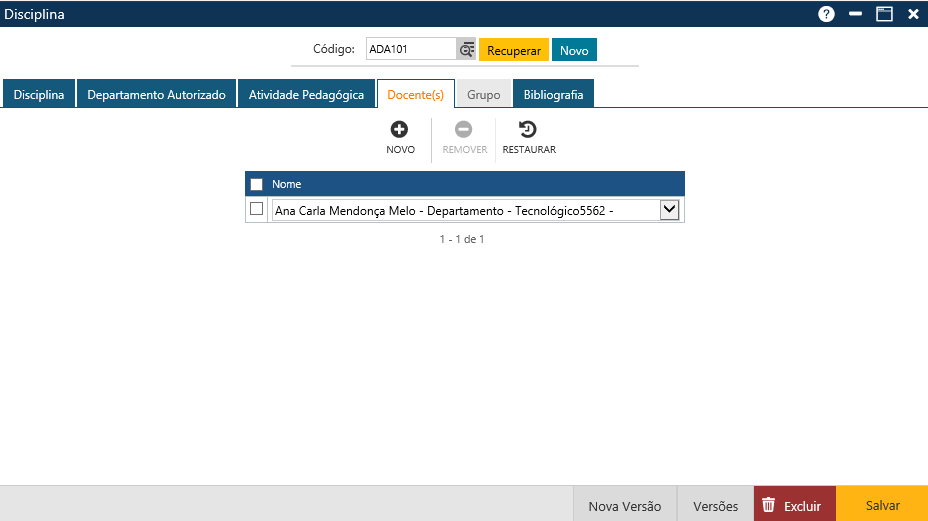This screenshot has width=928, height=521.
Task: Click the Código input field
Action: (411, 50)
